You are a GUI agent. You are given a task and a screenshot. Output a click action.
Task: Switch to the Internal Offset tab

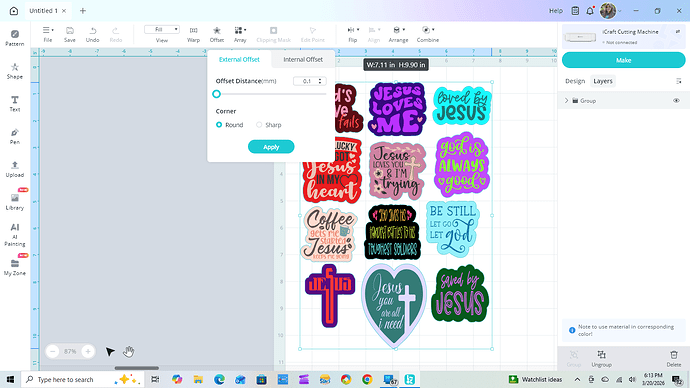303,59
